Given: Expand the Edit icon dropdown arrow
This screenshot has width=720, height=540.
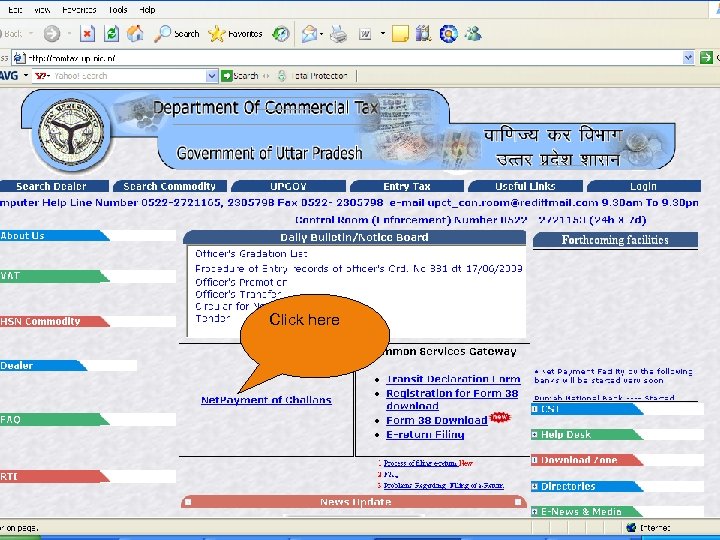Looking at the screenshot, I should pos(382,34).
